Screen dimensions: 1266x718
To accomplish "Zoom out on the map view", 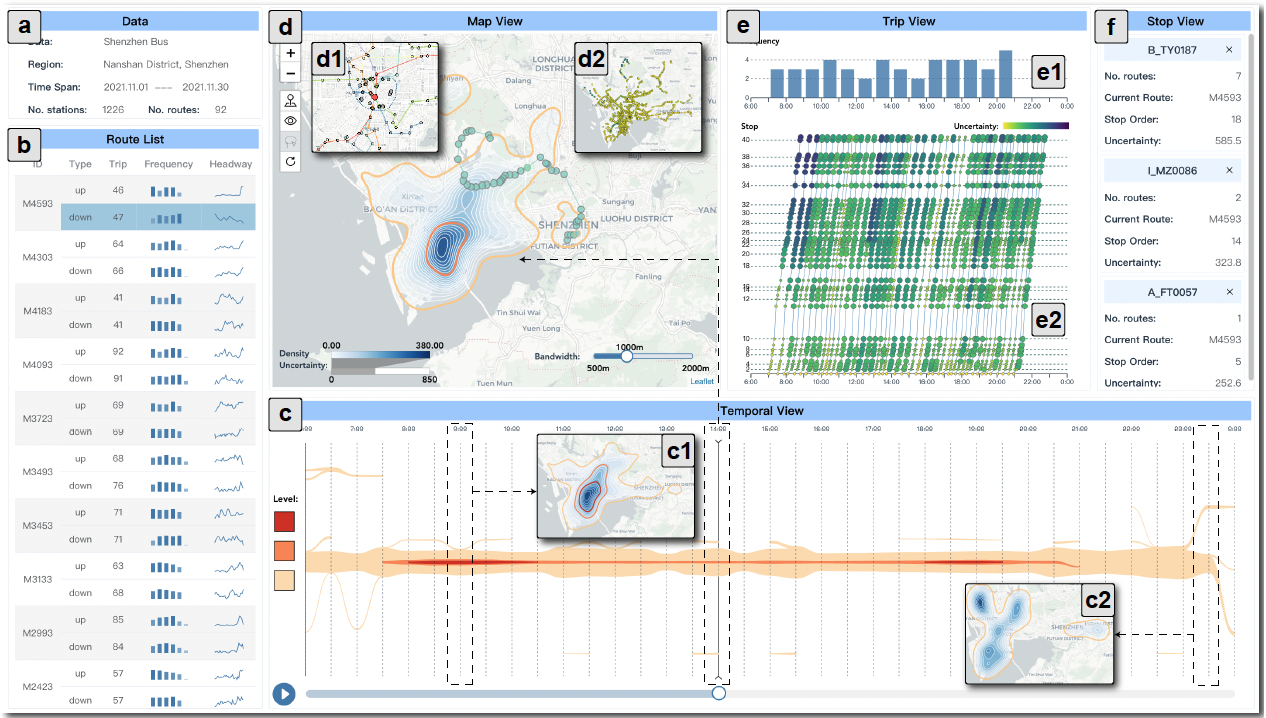I will coord(291,73).
